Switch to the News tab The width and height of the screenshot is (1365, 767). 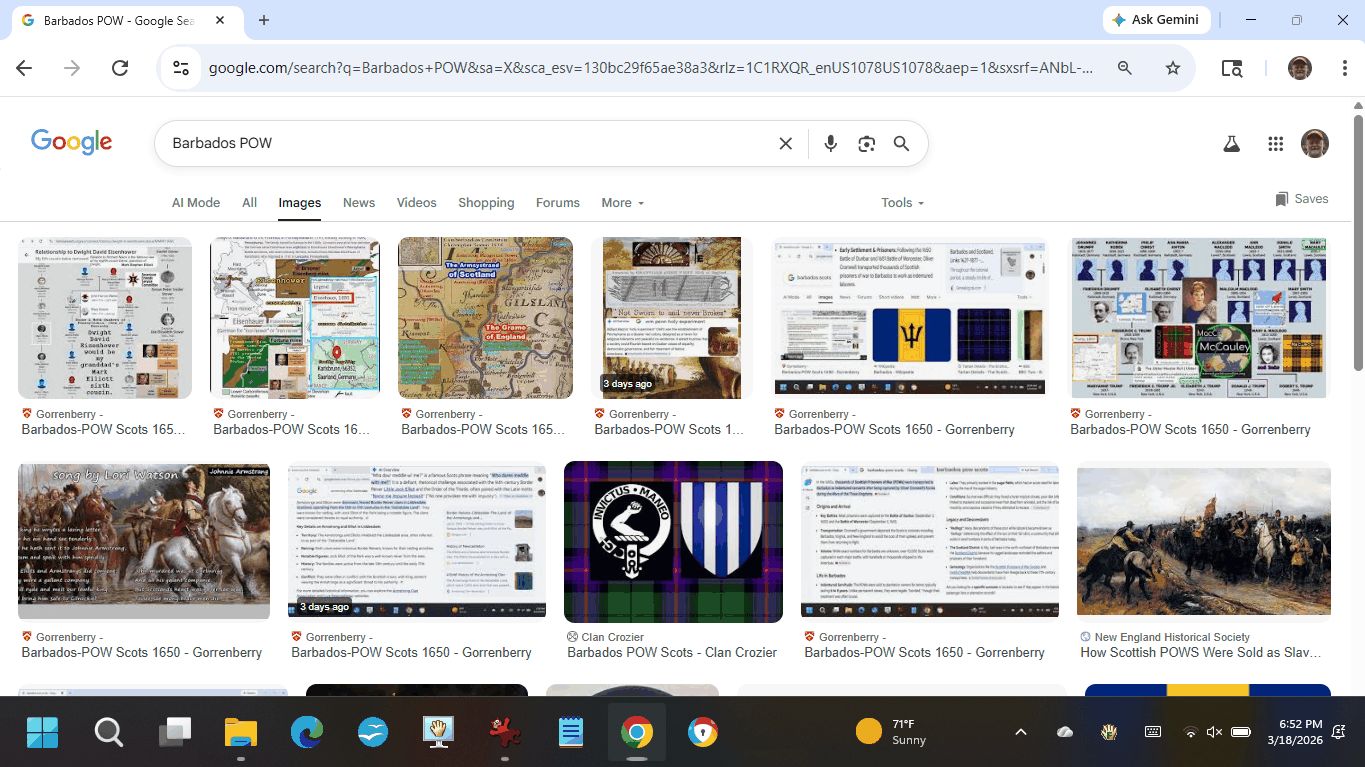pos(359,203)
